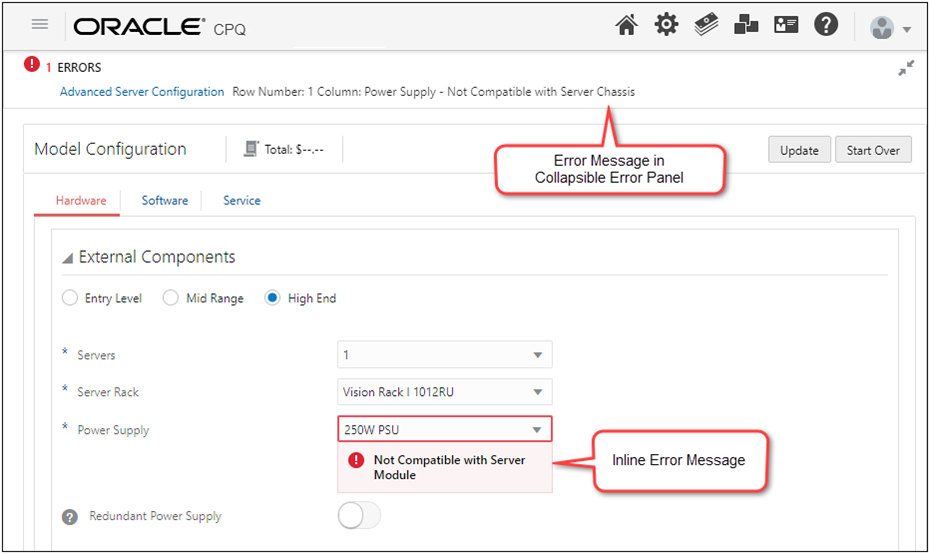Viewport: 930px width, 554px height.
Task: Click the 'Model Configuration' title
Action: click(x=110, y=149)
